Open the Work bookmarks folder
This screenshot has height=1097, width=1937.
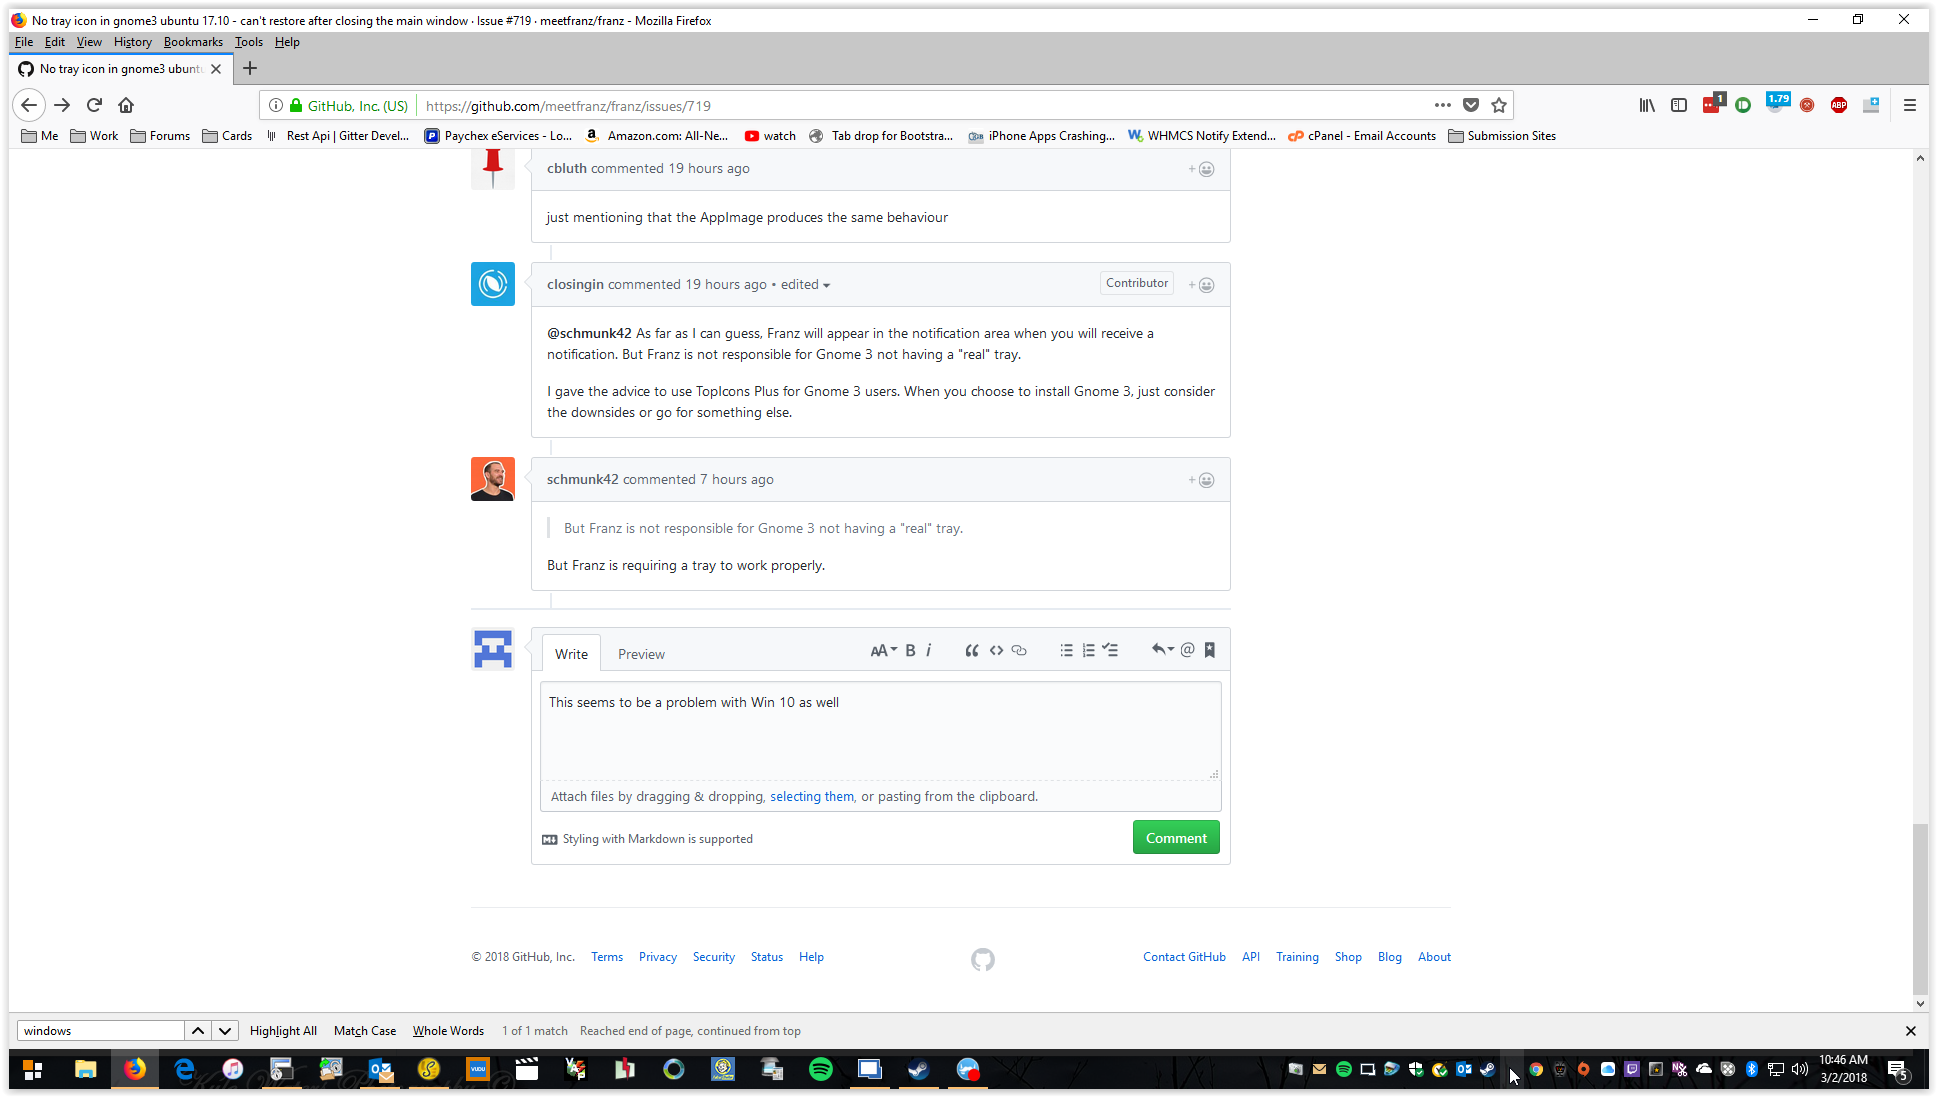(94, 136)
